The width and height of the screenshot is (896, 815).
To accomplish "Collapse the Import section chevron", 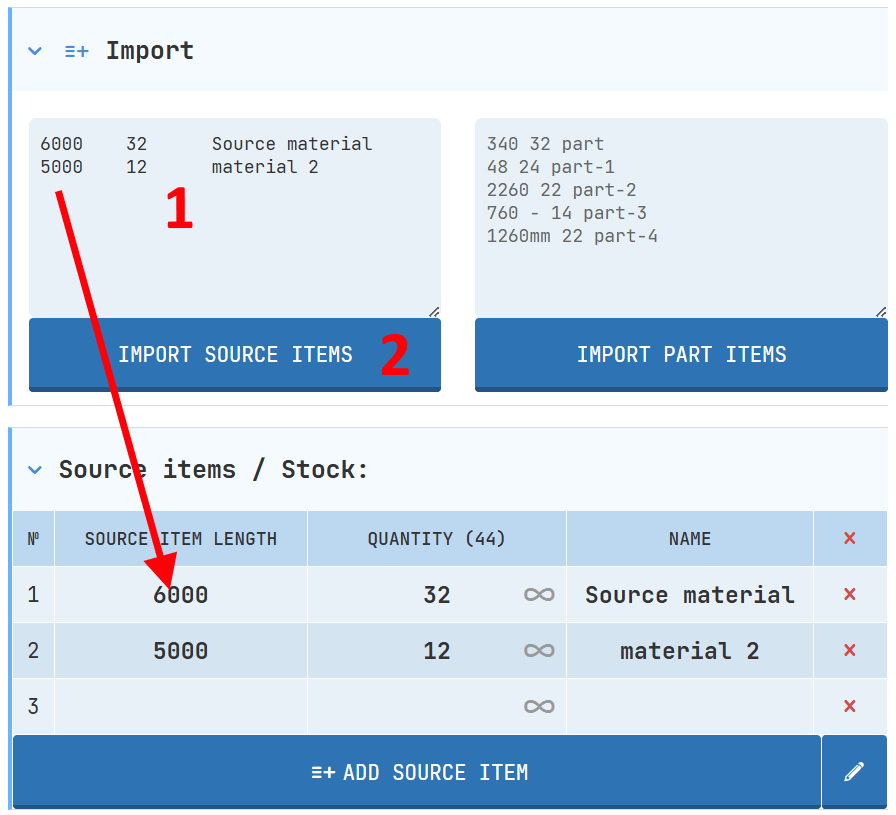I will coord(35,51).
